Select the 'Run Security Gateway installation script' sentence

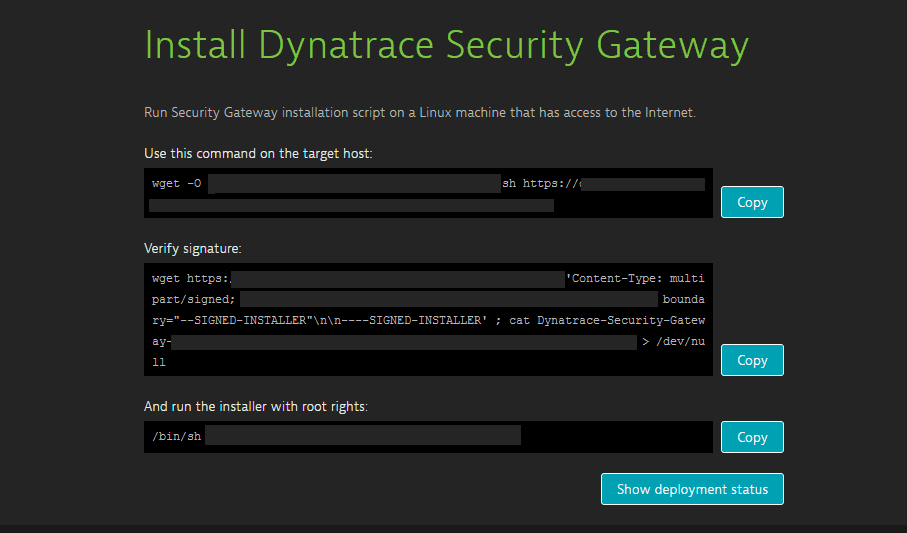(419, 112)
